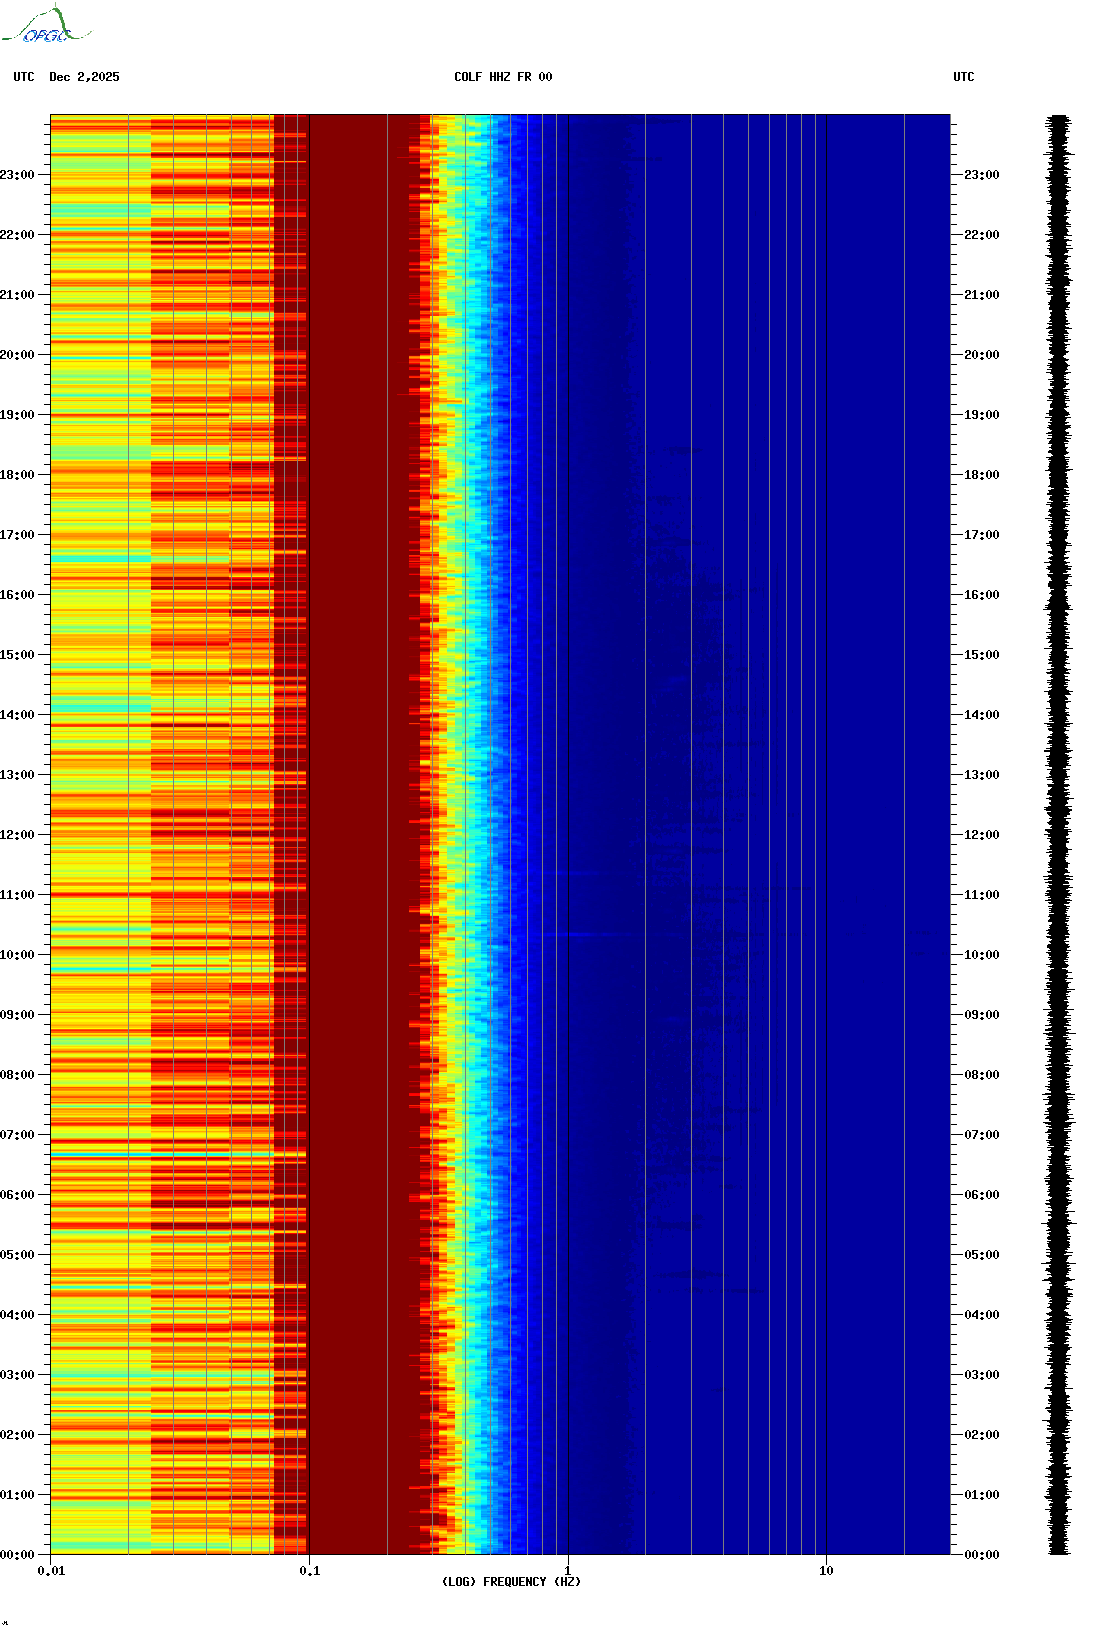Click the 0.1 frequency axis label
Screen dimensions: 1102x1634
(310, 1571)
